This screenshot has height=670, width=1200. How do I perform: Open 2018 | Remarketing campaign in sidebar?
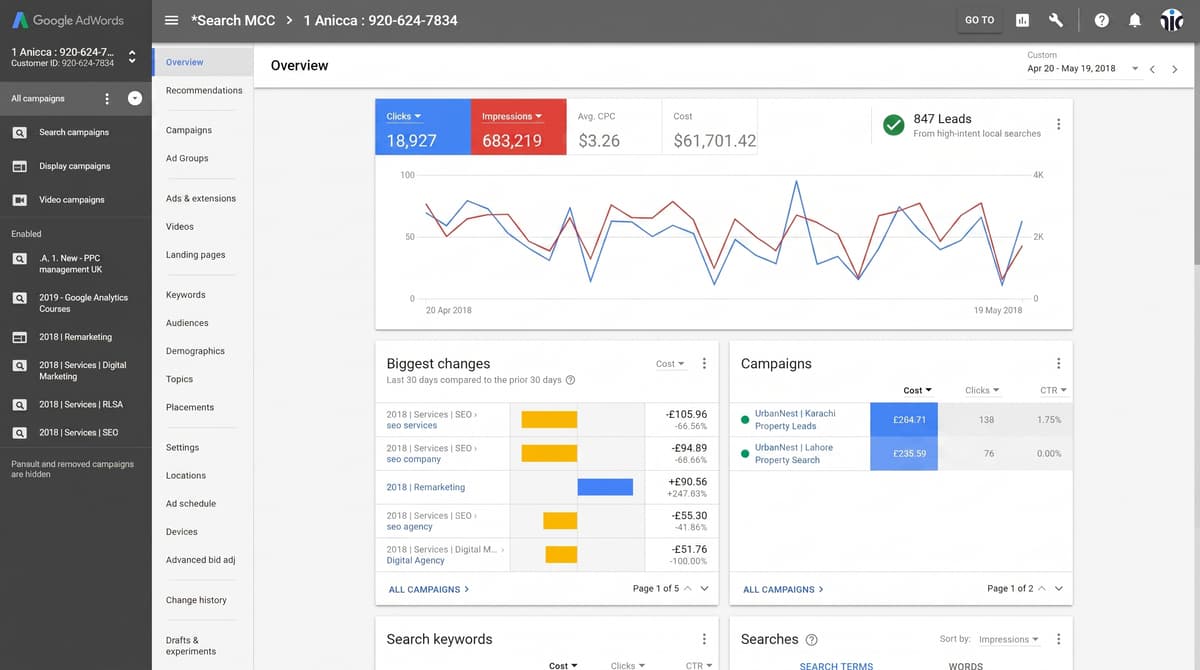pos(76,337)
